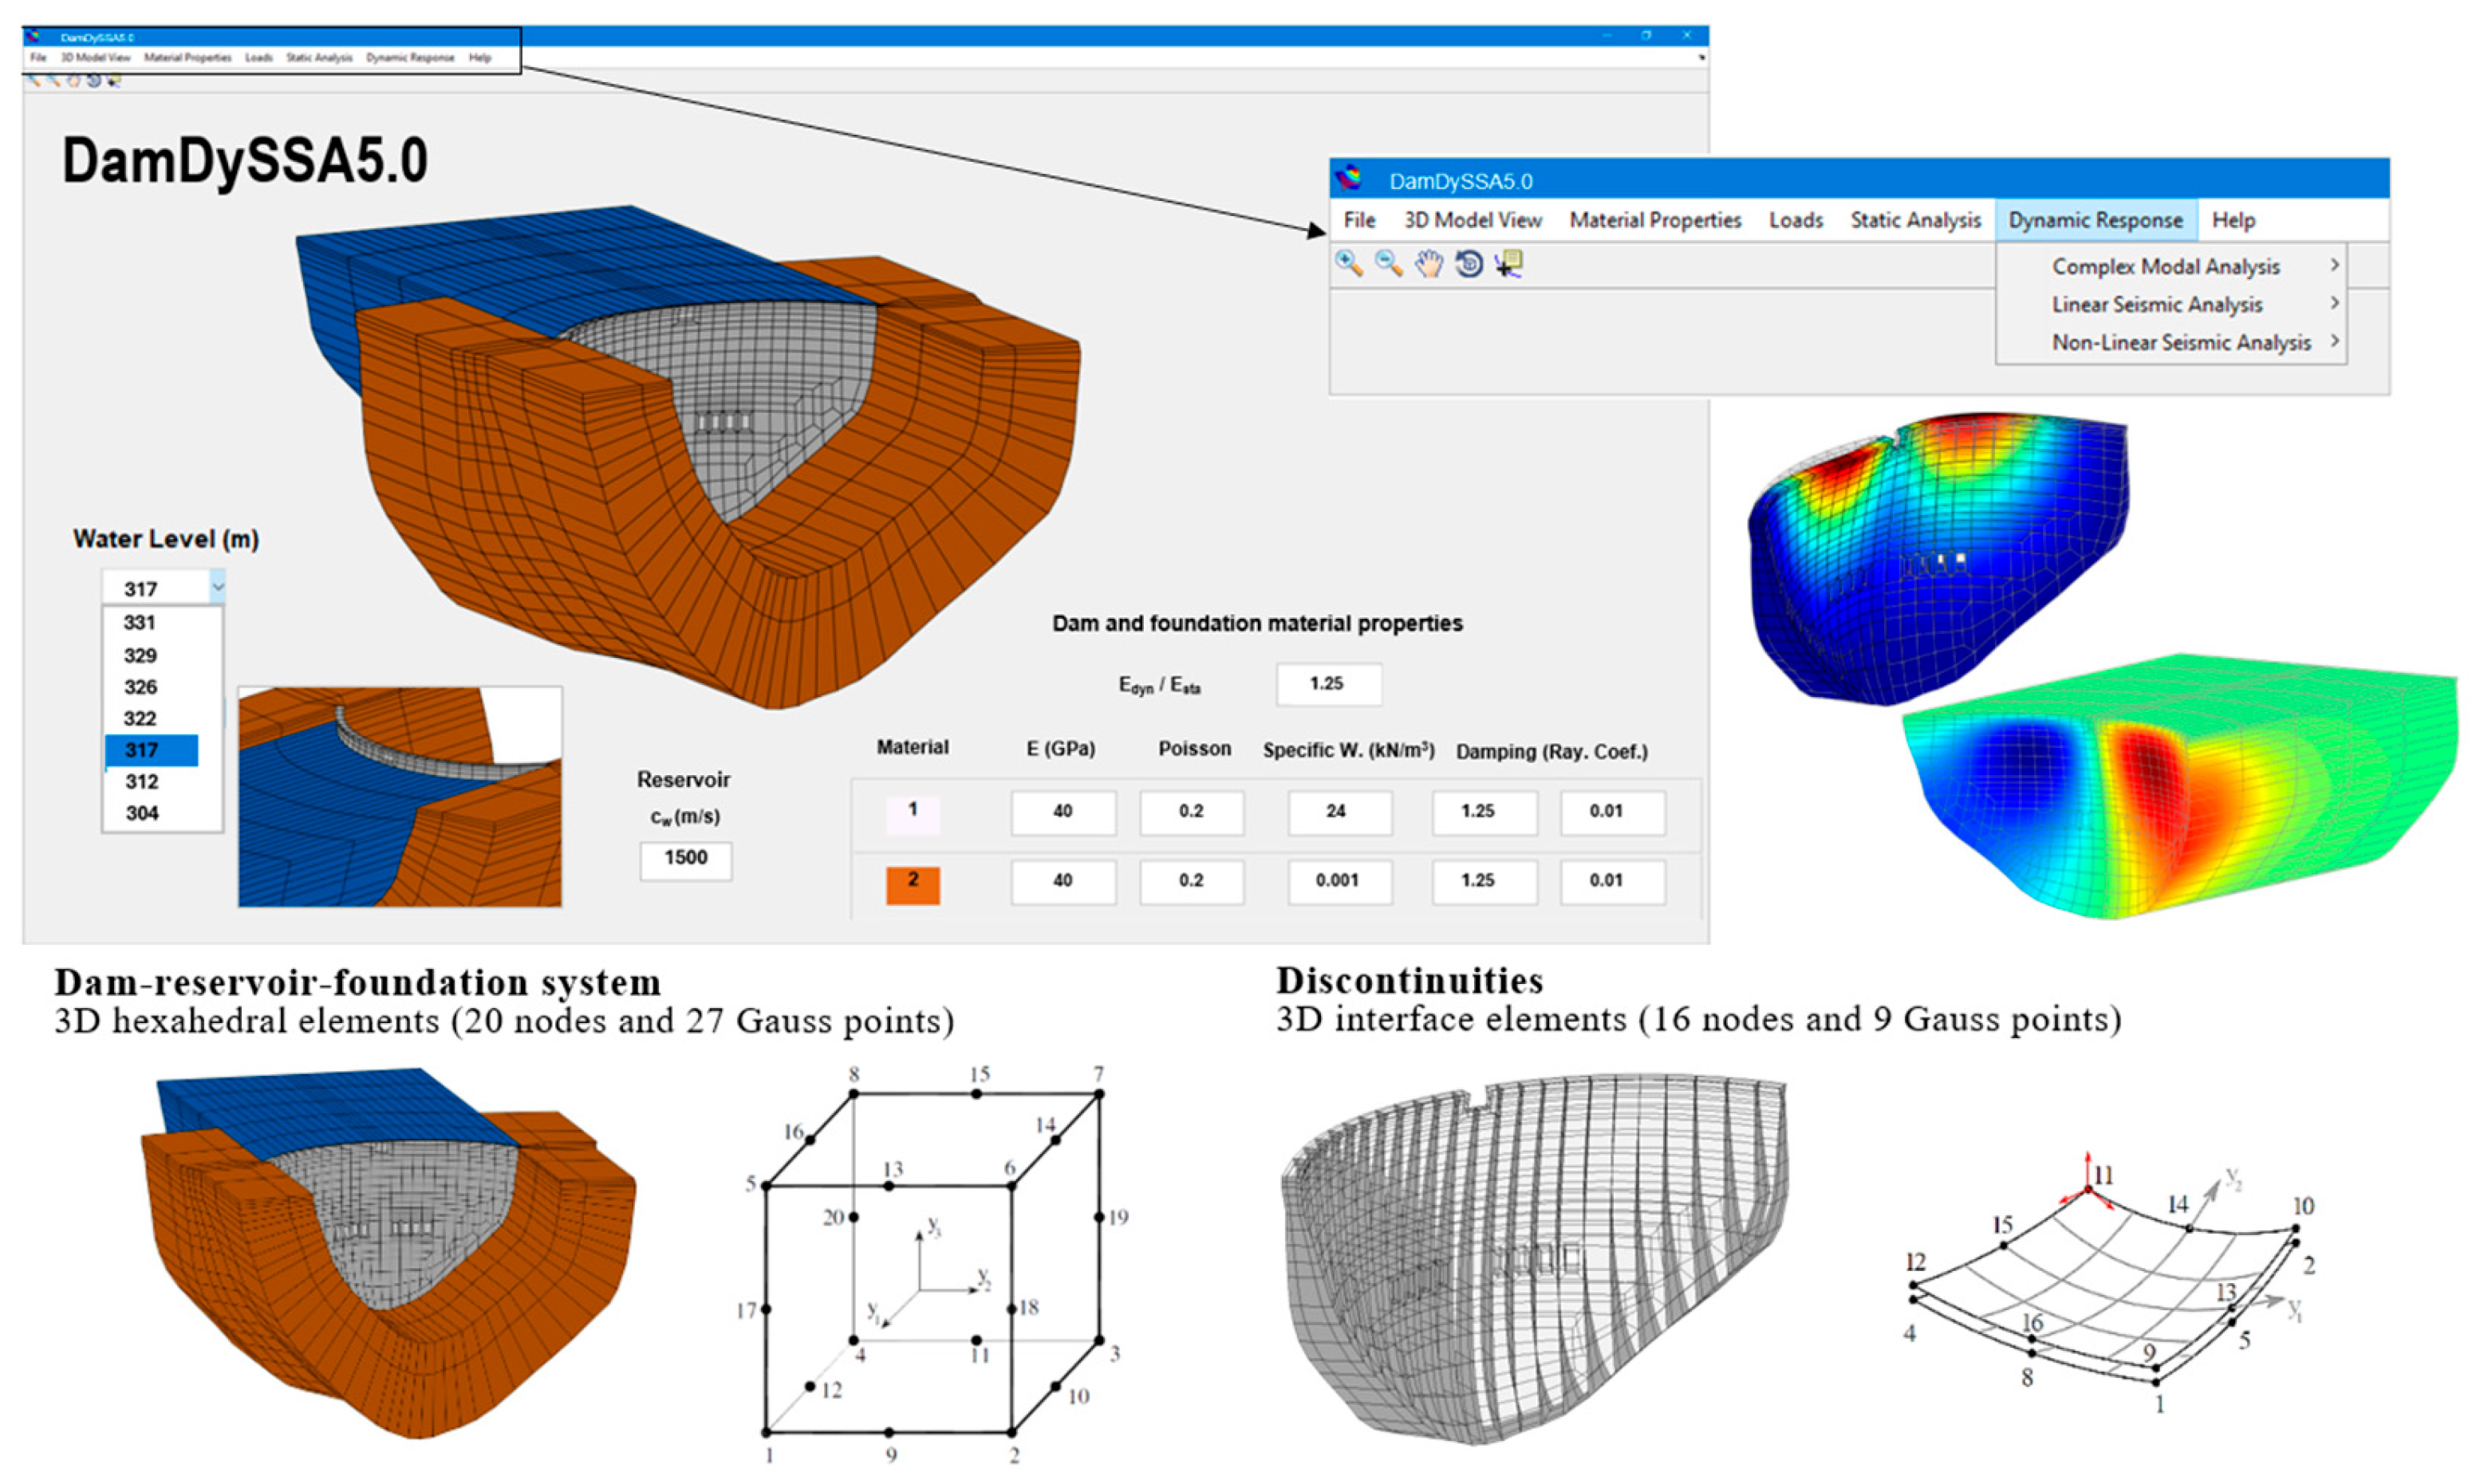Image resolution: width=2476 pixels, height=1484 pixels.
Task: Select small Zoom In icon in main window toolbar
Action: pyautogui.click(x=34, y=81)
